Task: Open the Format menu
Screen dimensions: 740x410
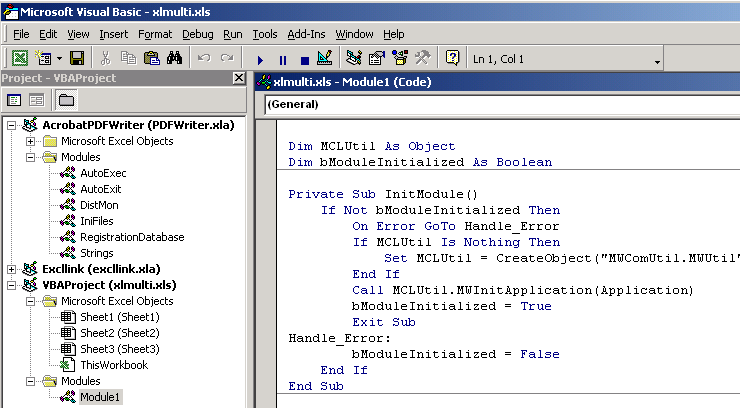Action: click(155, 34)
